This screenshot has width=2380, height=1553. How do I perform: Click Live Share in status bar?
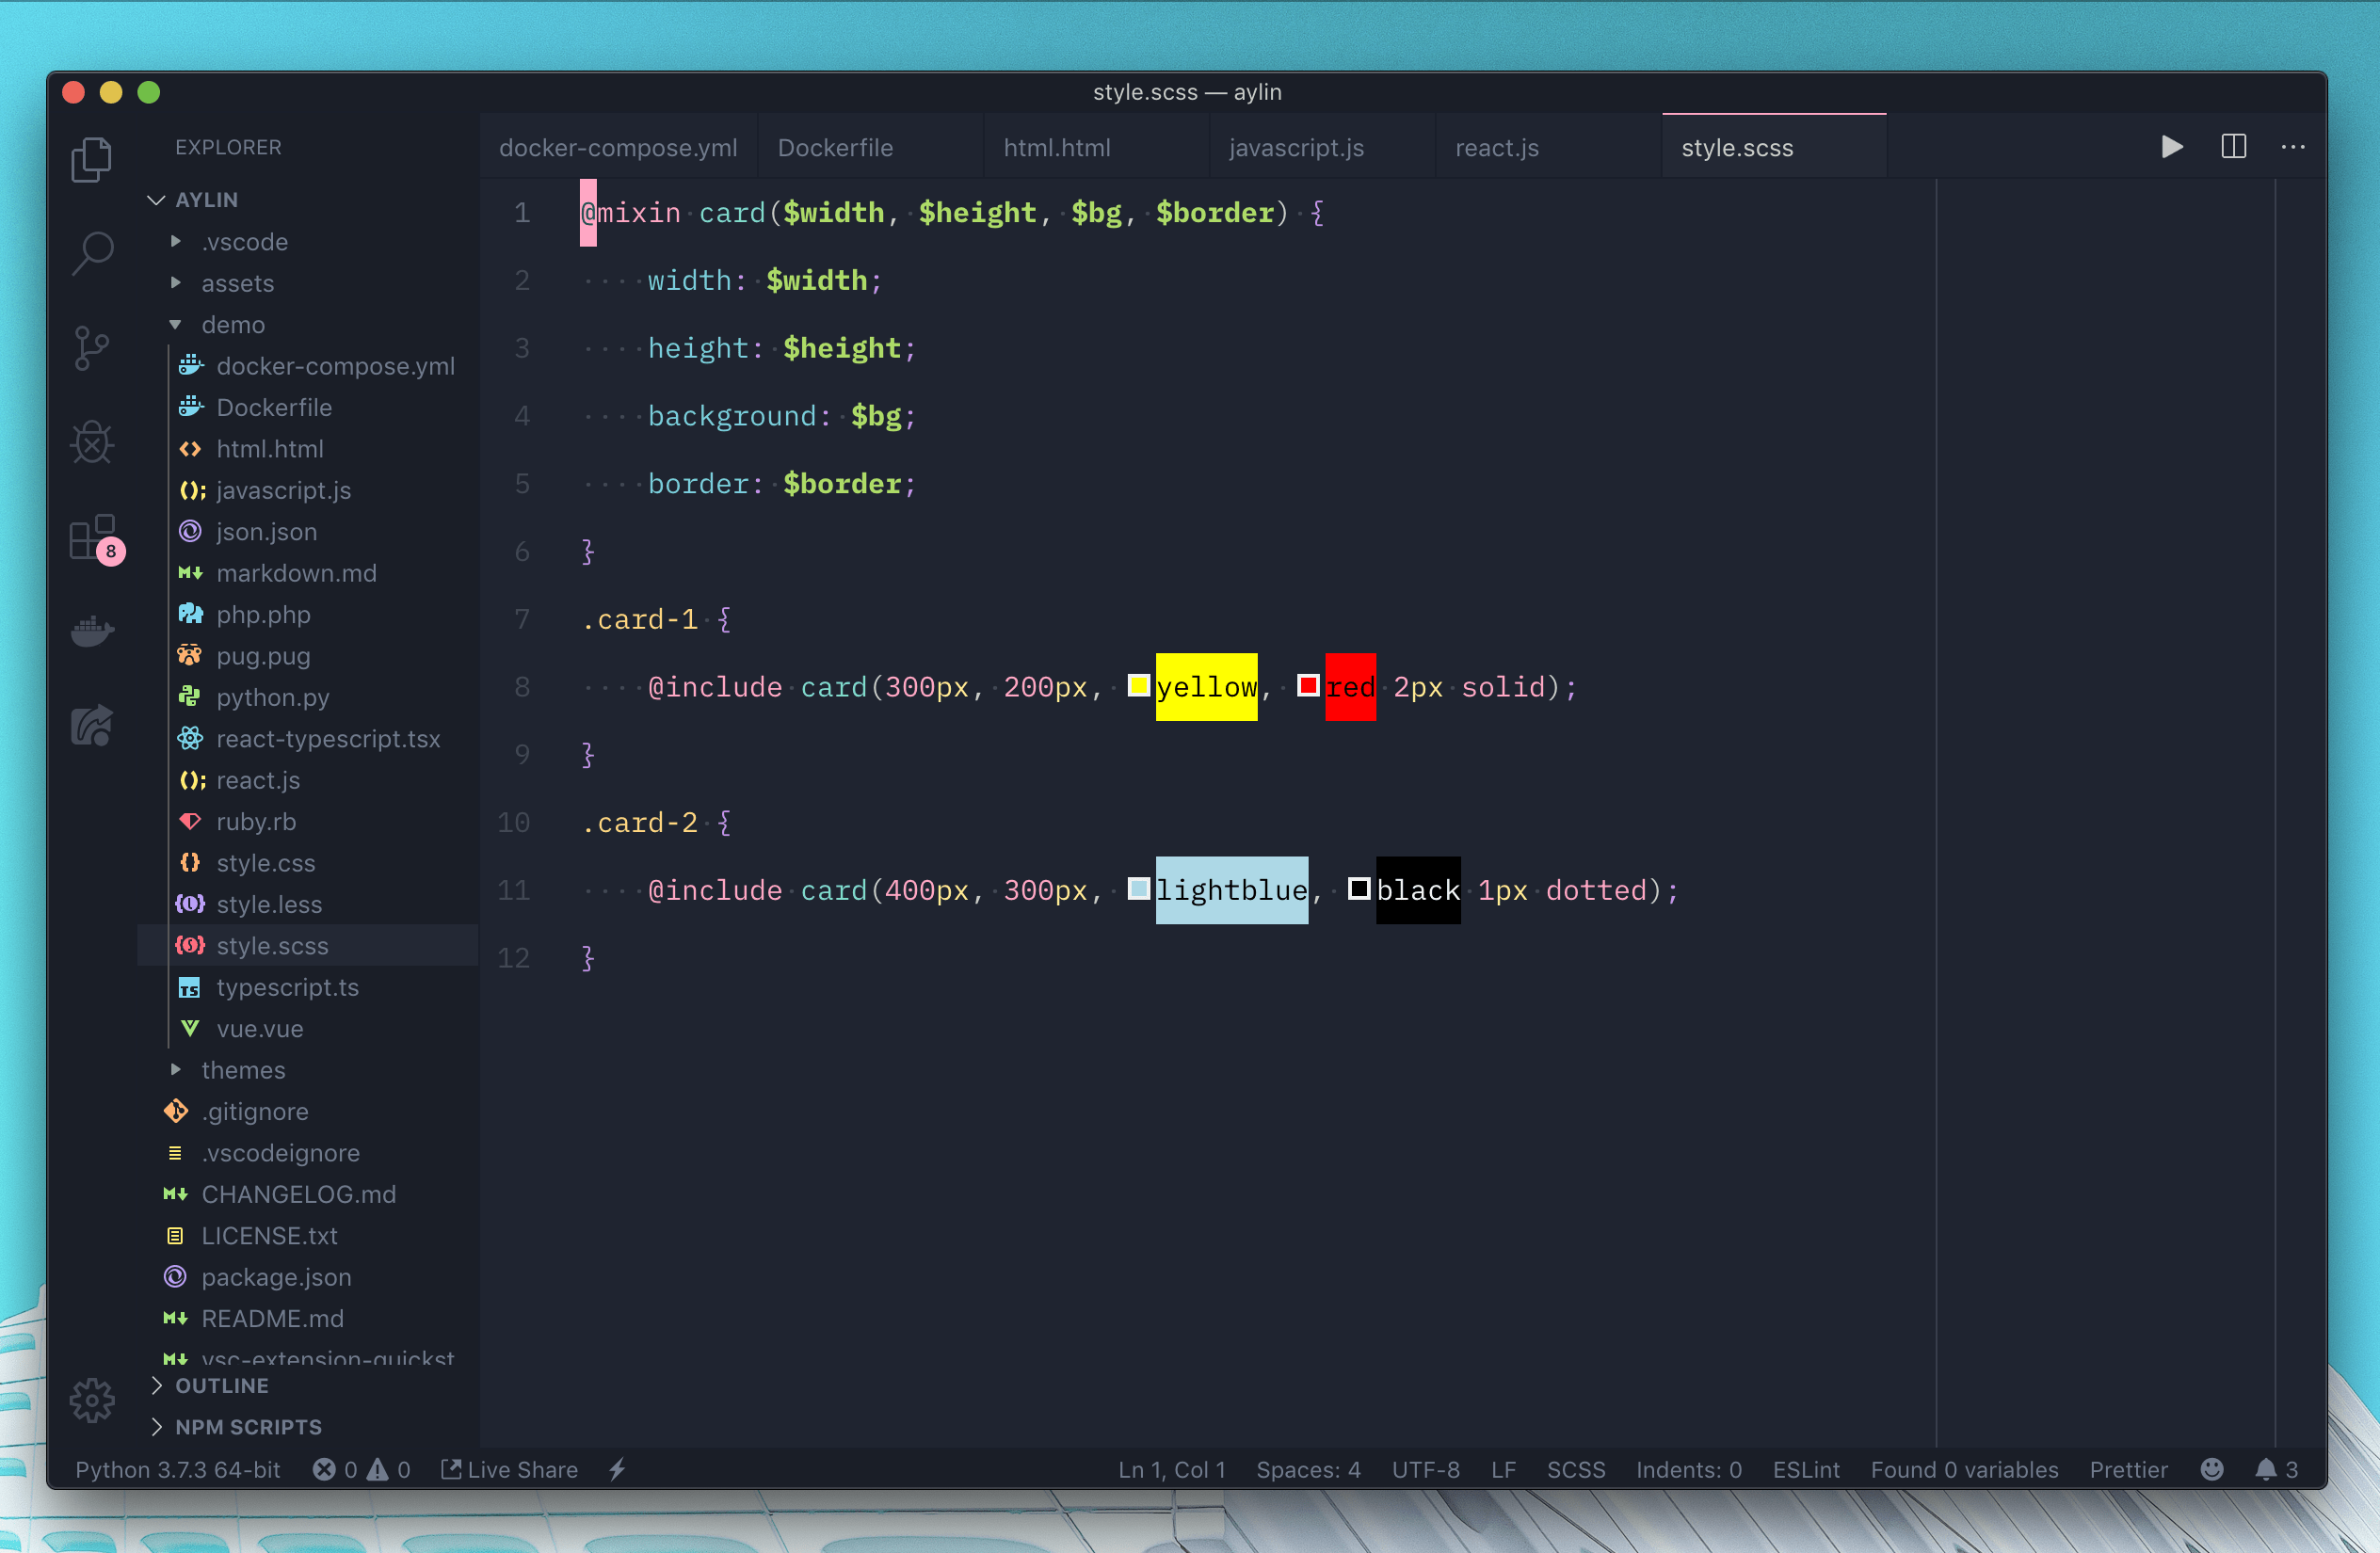pos(510,1469)
